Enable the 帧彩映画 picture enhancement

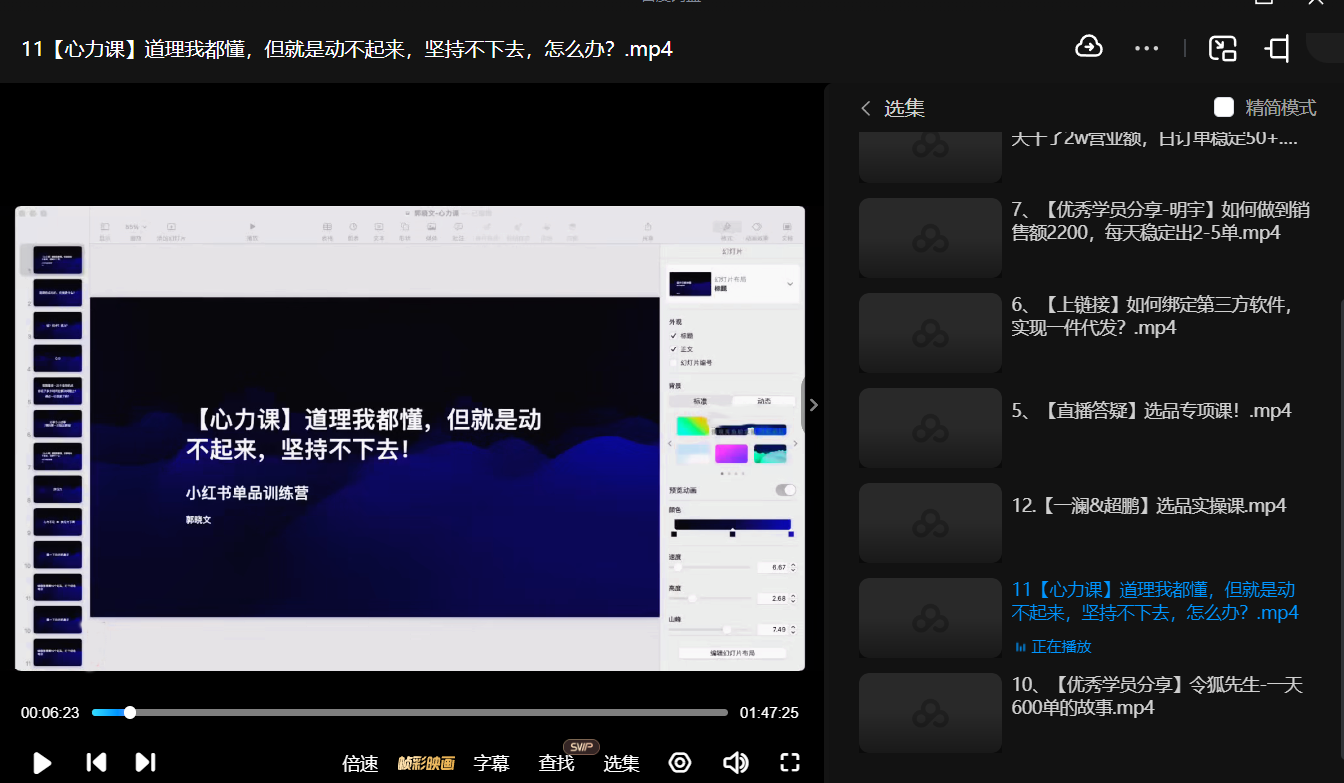pyautogui.click(x=426, y=764)
